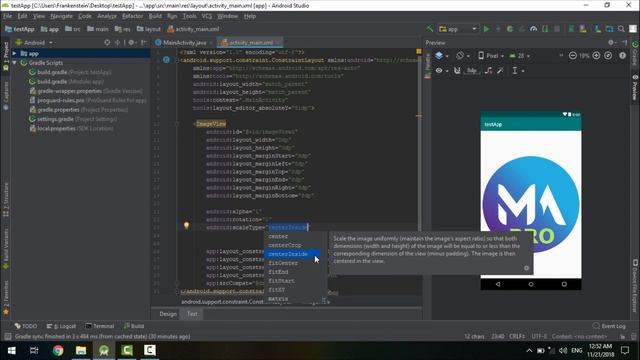Open the app run configuration dropdown
640x360 pixels.
[x=458, y=29]
